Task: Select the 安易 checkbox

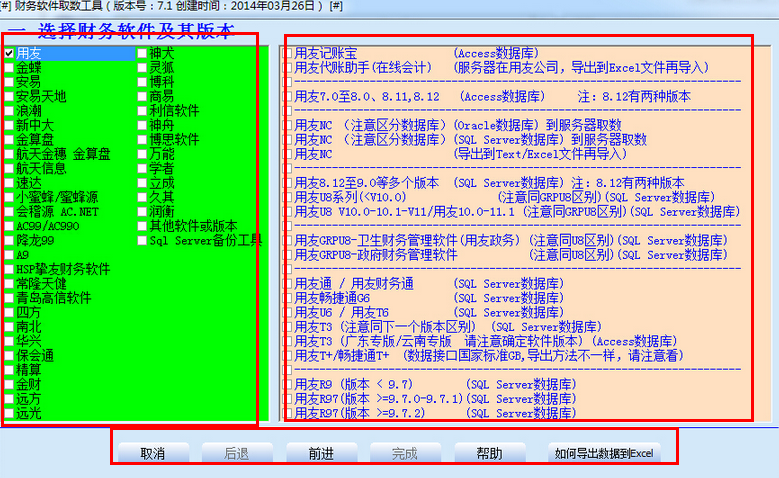Action: pos(9,82)
